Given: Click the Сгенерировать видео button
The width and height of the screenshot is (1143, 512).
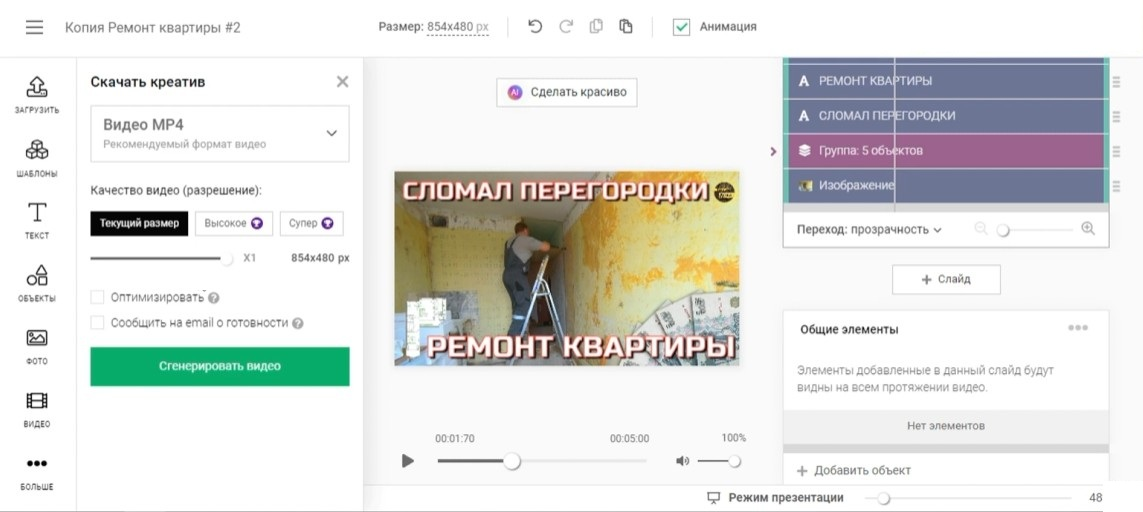Looking at the screenshot, I should coord(220,366).
